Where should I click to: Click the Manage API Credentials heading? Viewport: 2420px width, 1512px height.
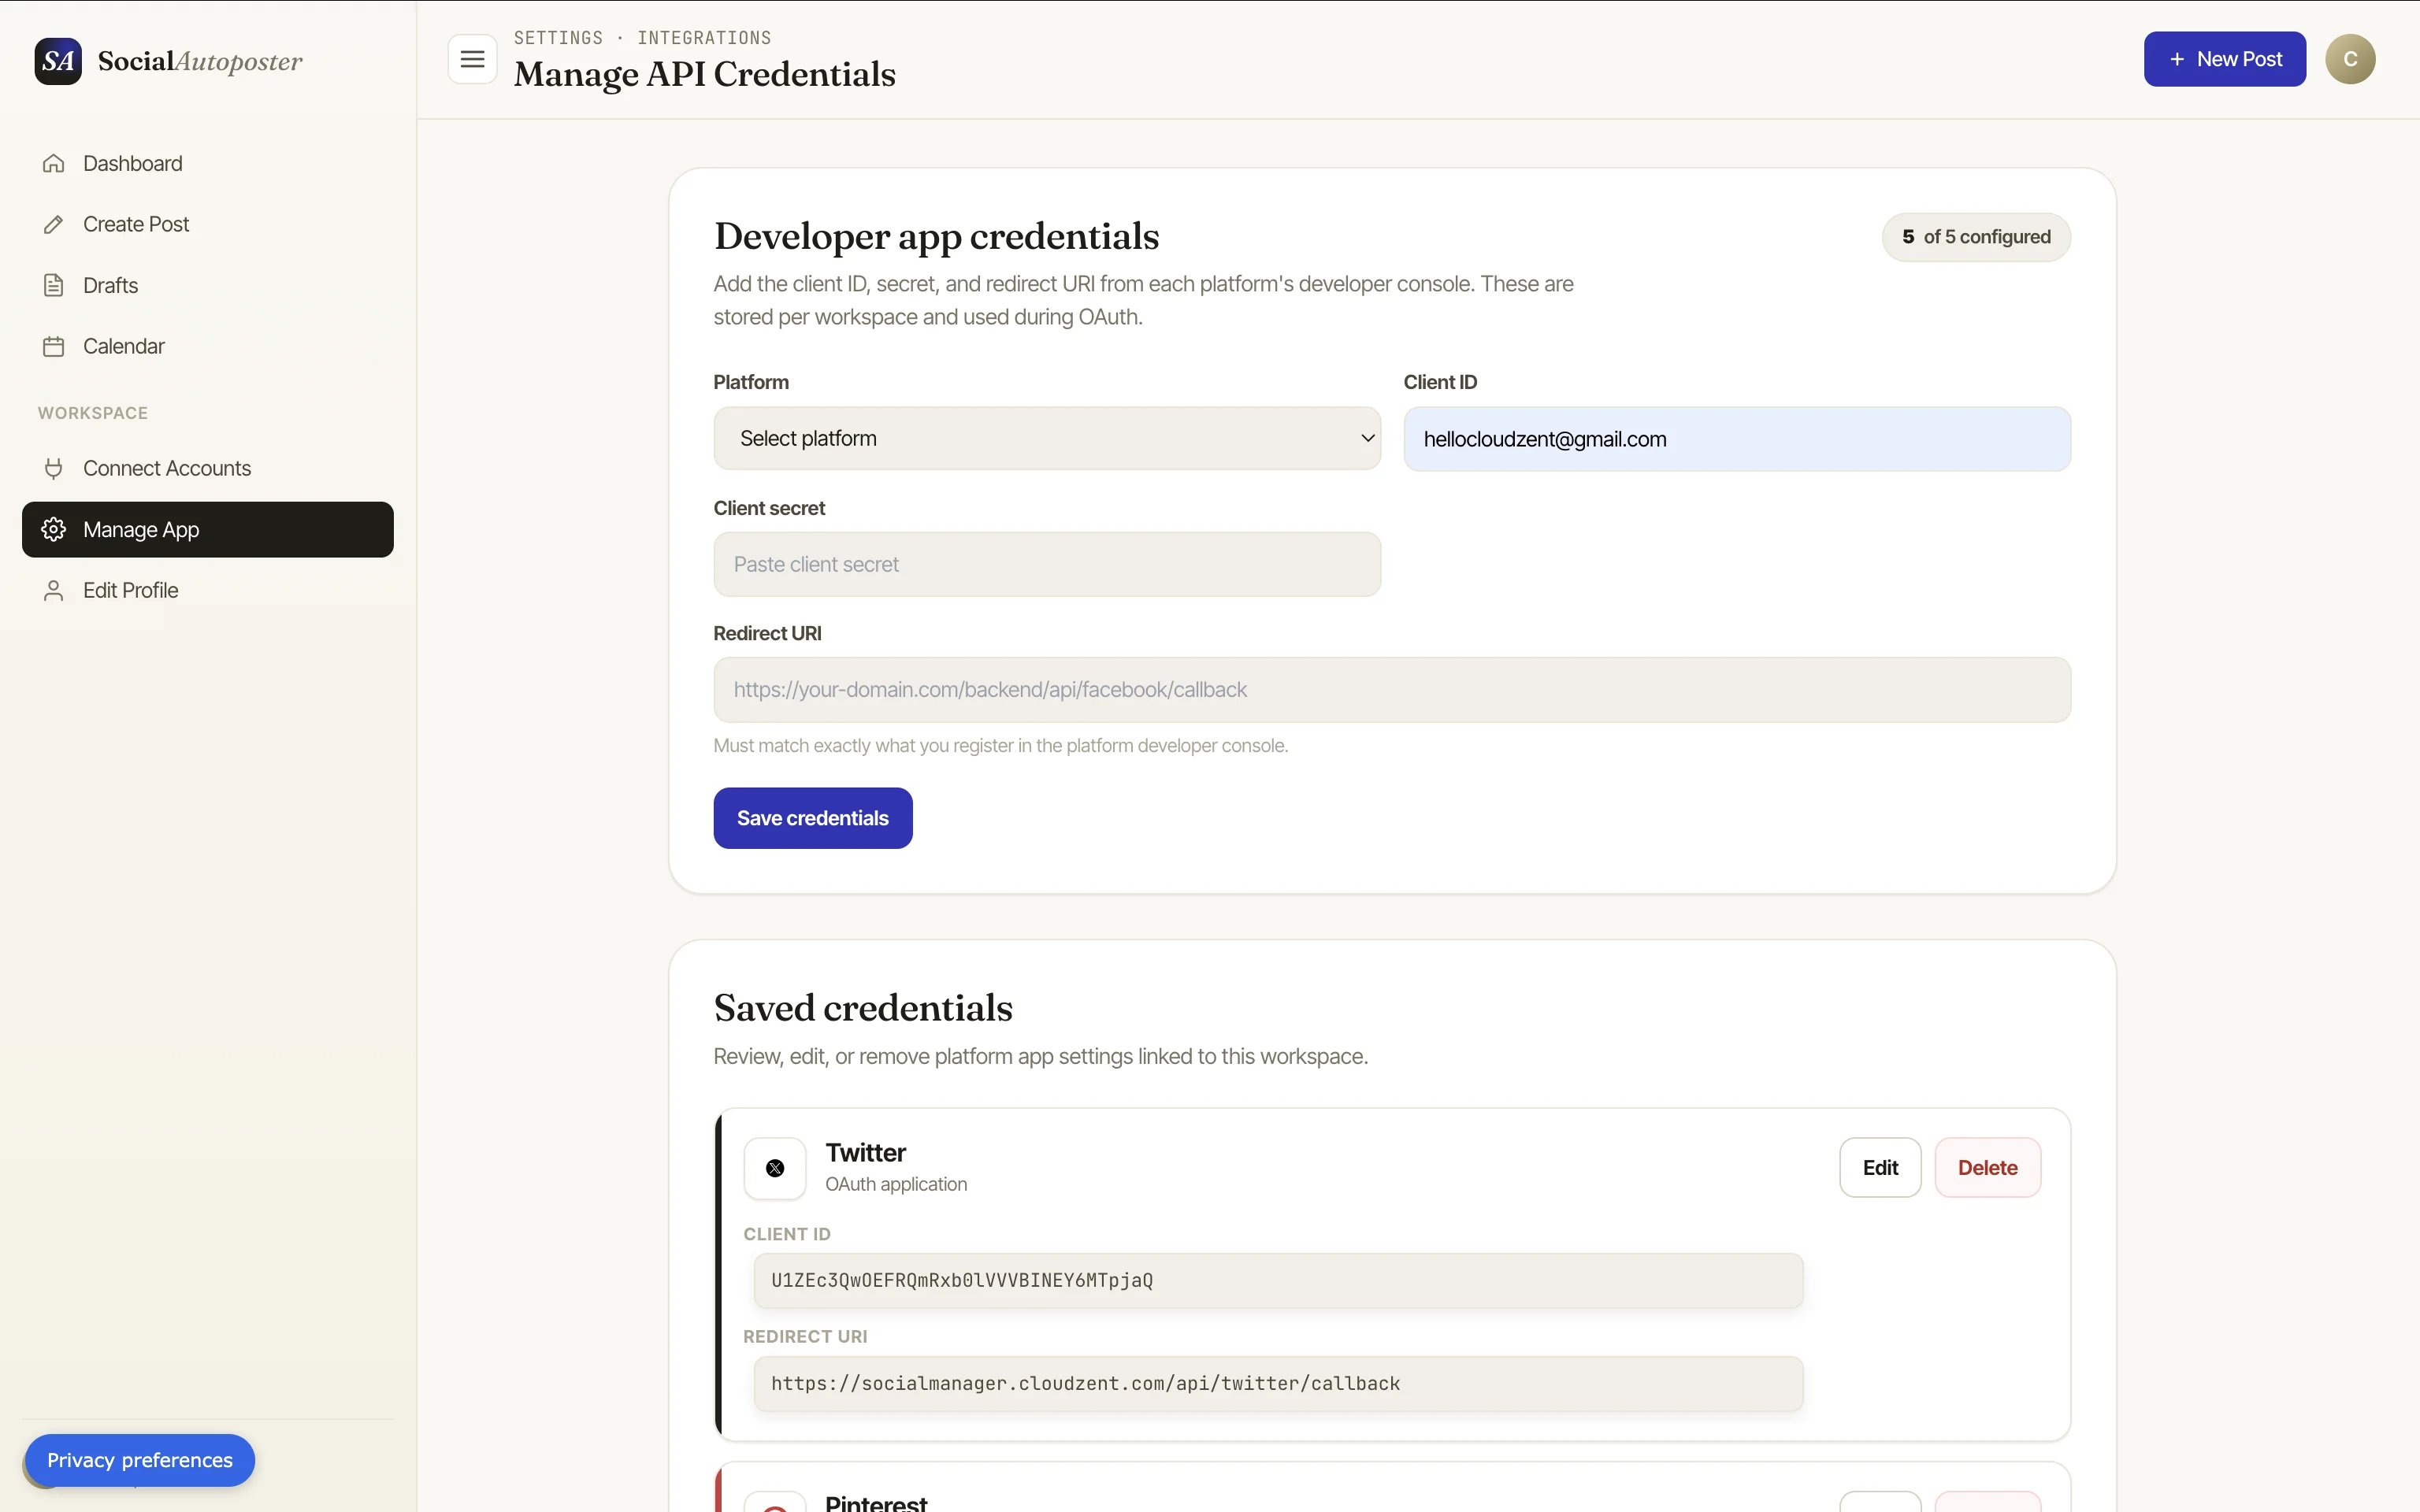[705, 74]
